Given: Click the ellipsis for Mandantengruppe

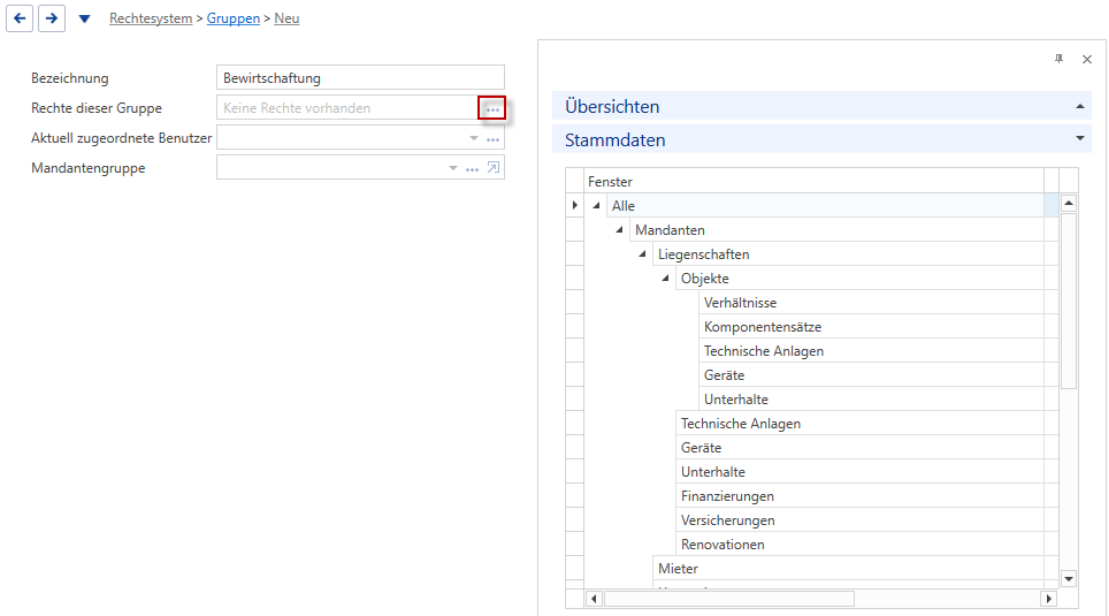Looking at the screenshot, I should (472, 169).
